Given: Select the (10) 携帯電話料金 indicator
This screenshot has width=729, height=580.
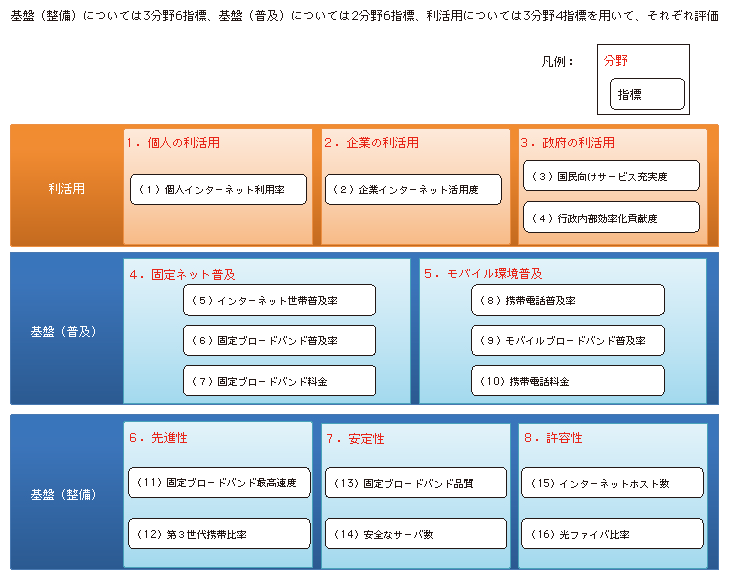Looking at the screenshot, I should [x=568, y=381].
